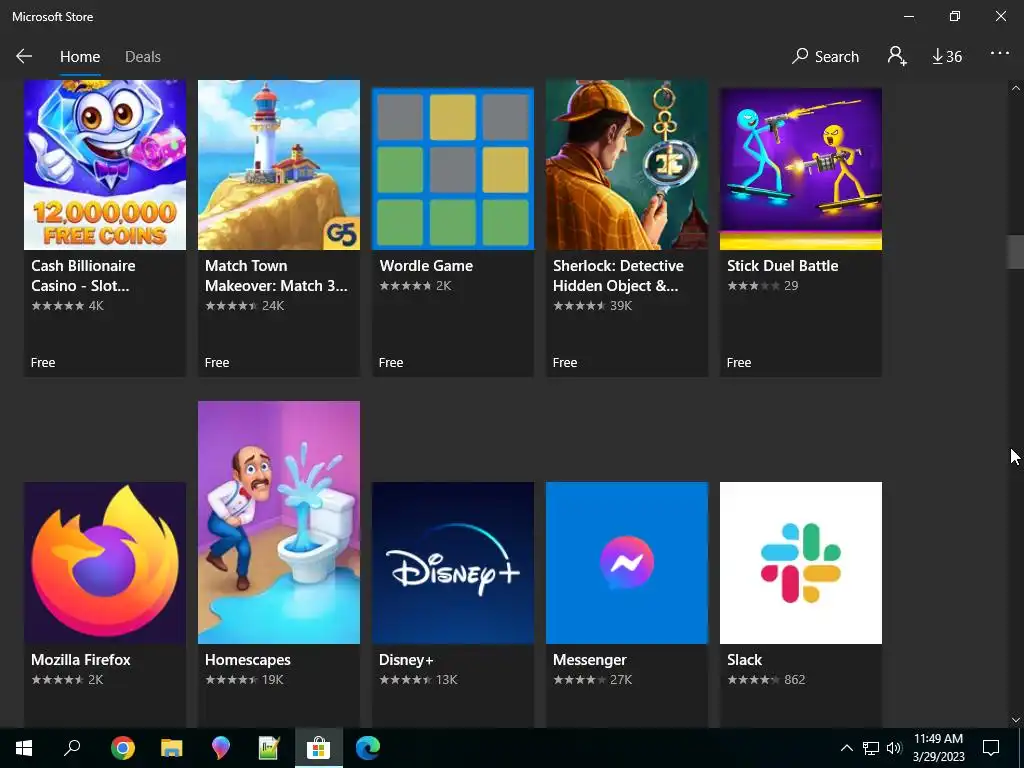The width and height of the screenshot is (1024, 768).
Task: Click the scrollbar down arrow
Action: point(1015,720)
